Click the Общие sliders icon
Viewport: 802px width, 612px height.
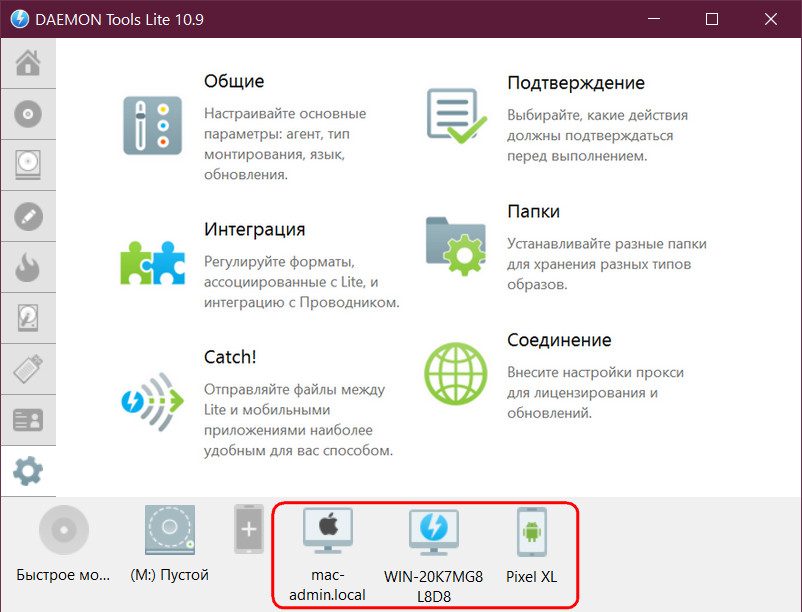click(x=152, y=125)
